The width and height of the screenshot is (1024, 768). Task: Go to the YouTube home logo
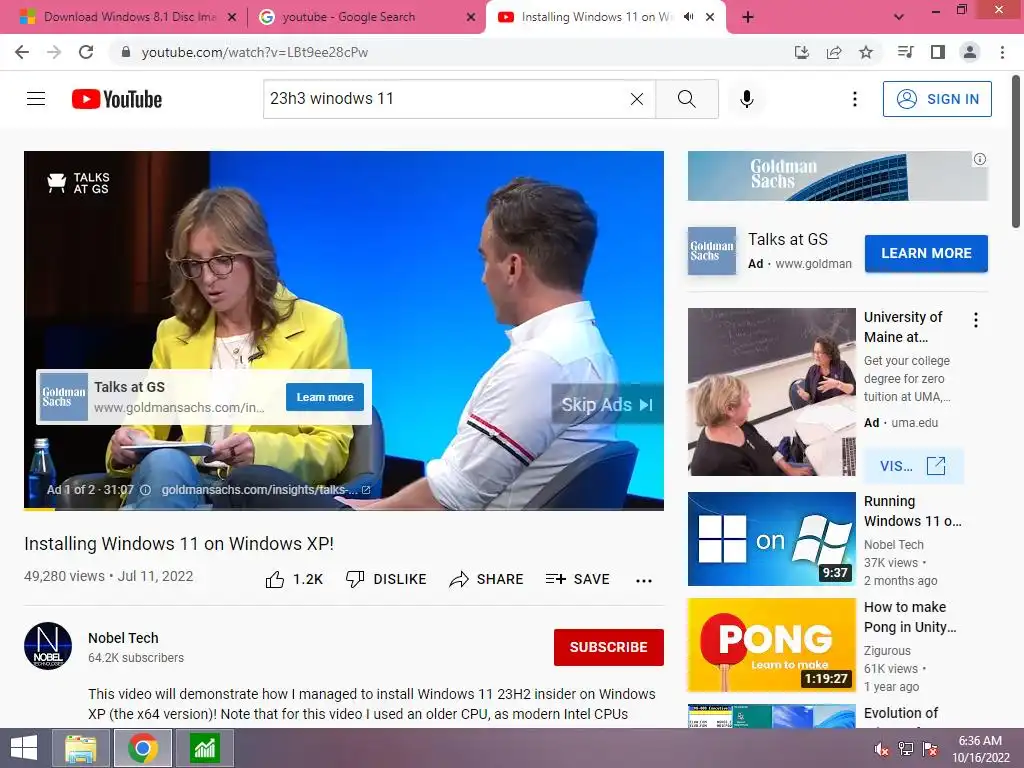click(x=117, y=99)
